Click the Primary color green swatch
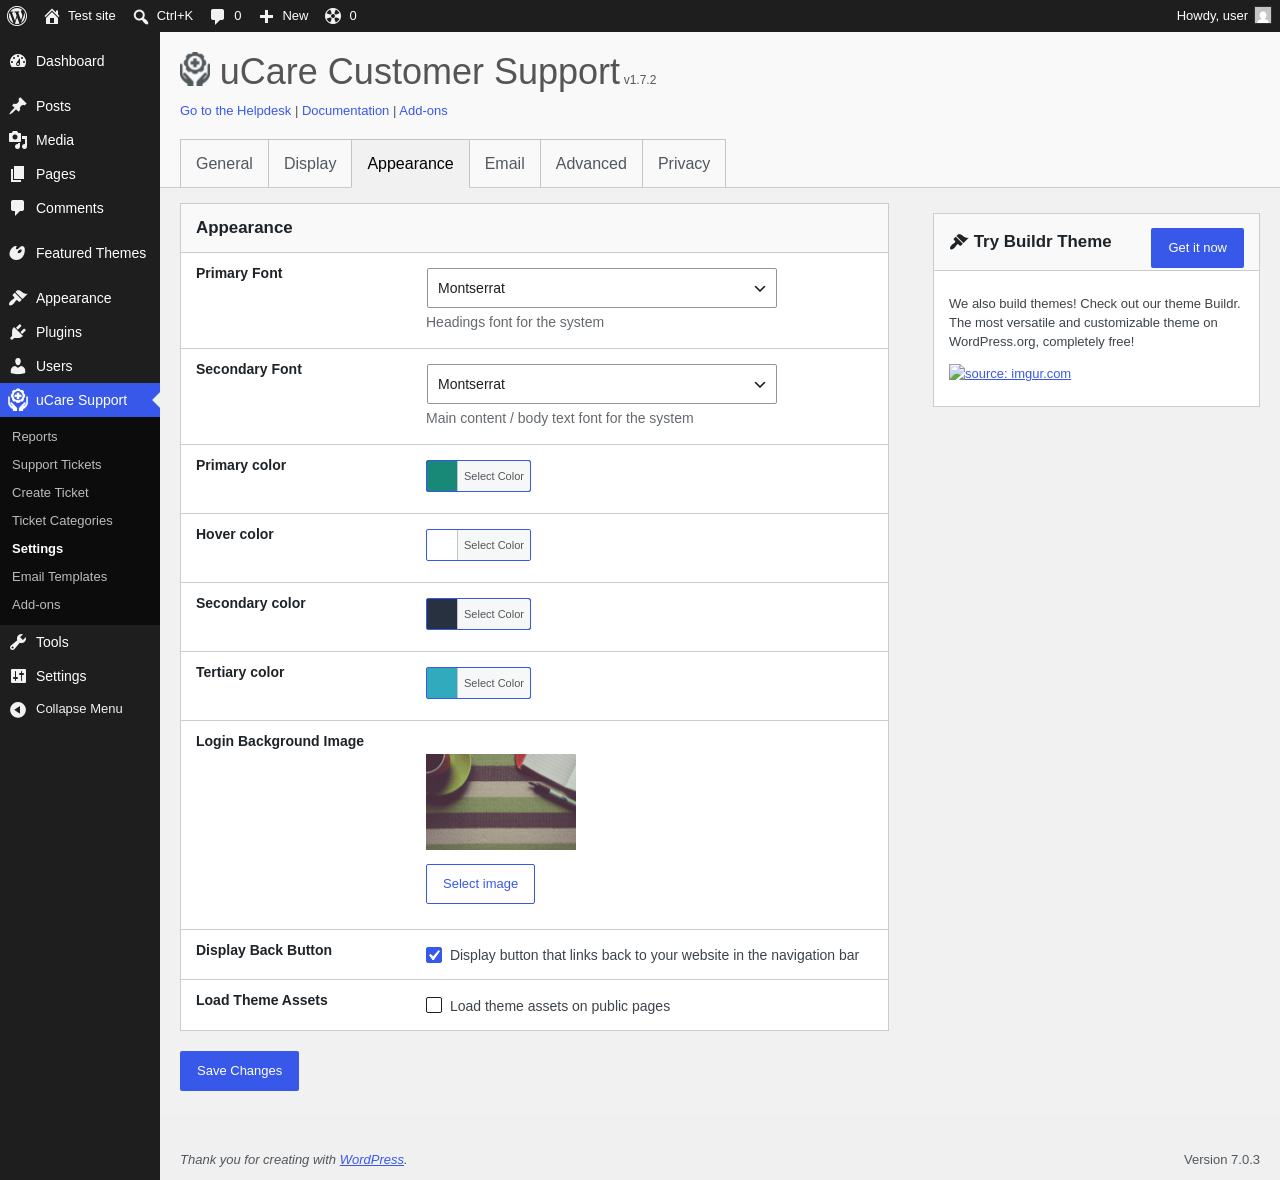 click(442, 476)
